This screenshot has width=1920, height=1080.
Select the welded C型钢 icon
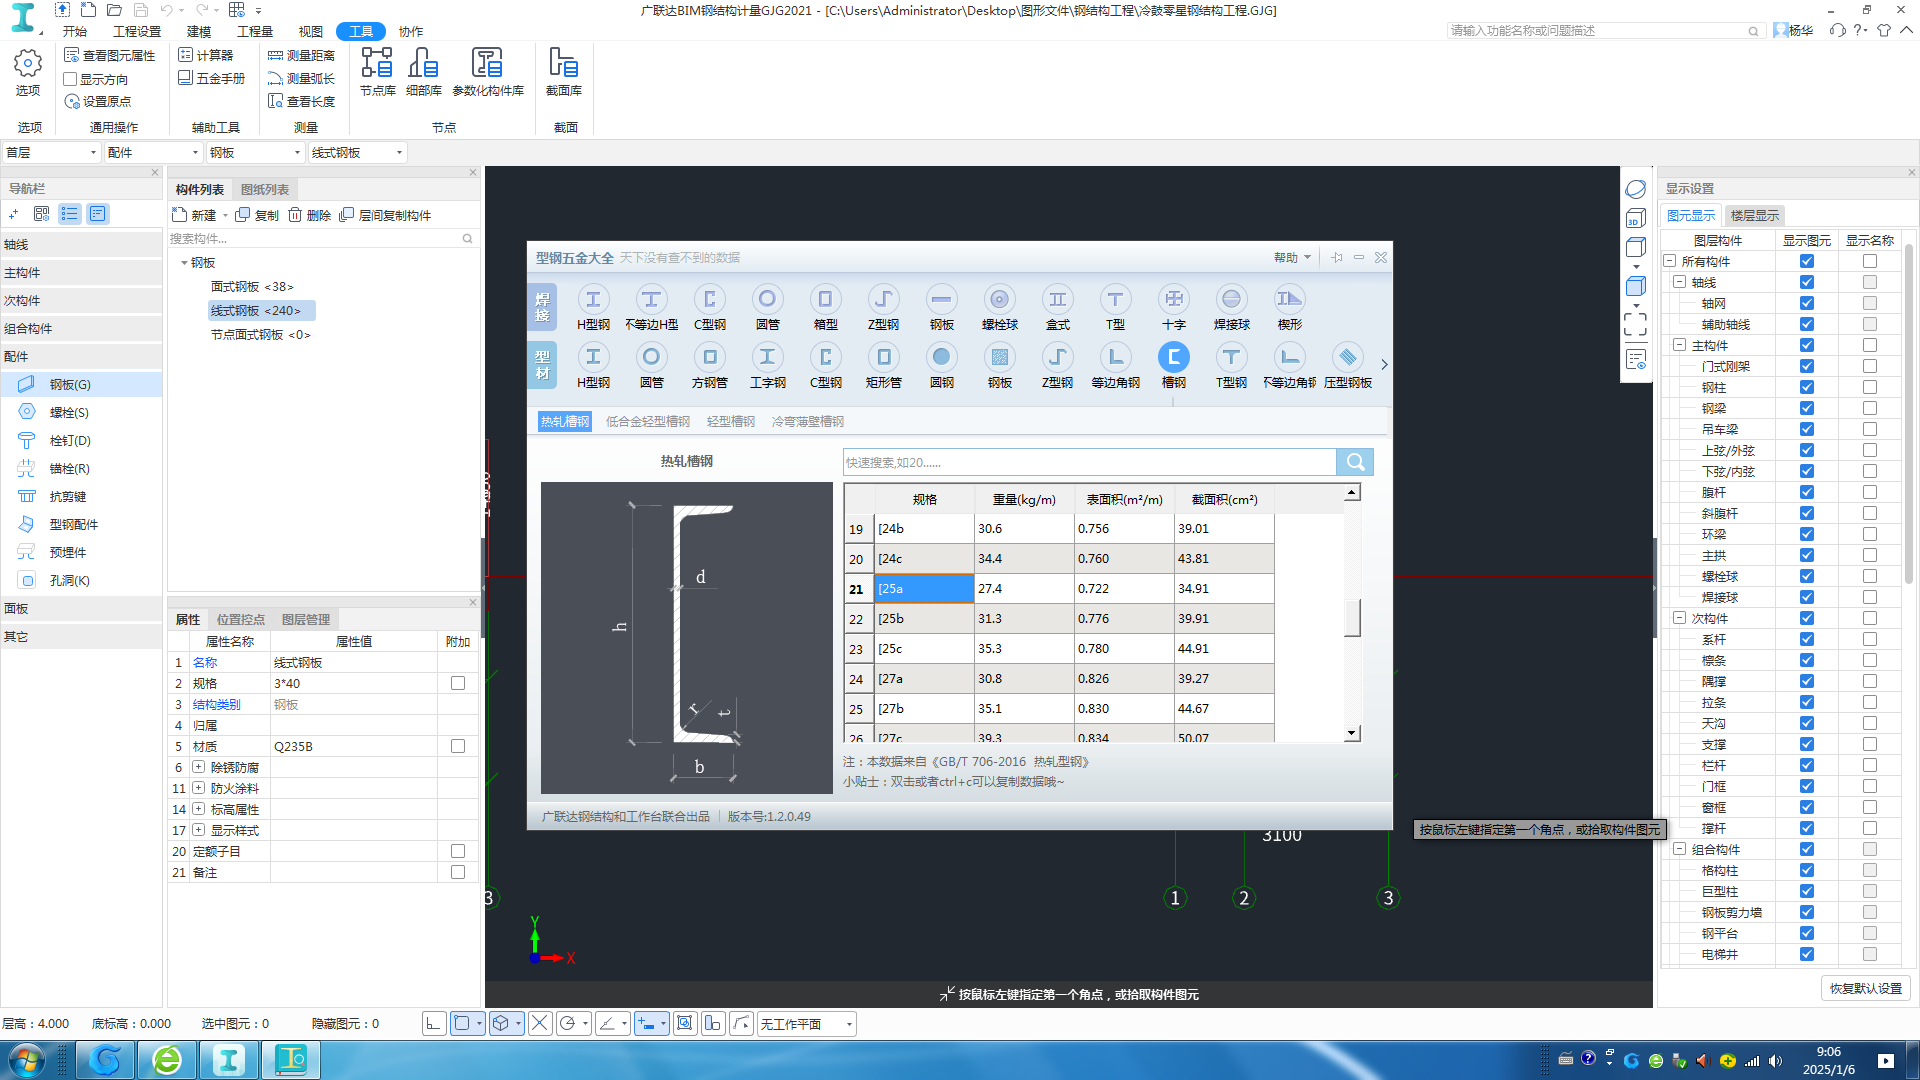pos(709,307)
